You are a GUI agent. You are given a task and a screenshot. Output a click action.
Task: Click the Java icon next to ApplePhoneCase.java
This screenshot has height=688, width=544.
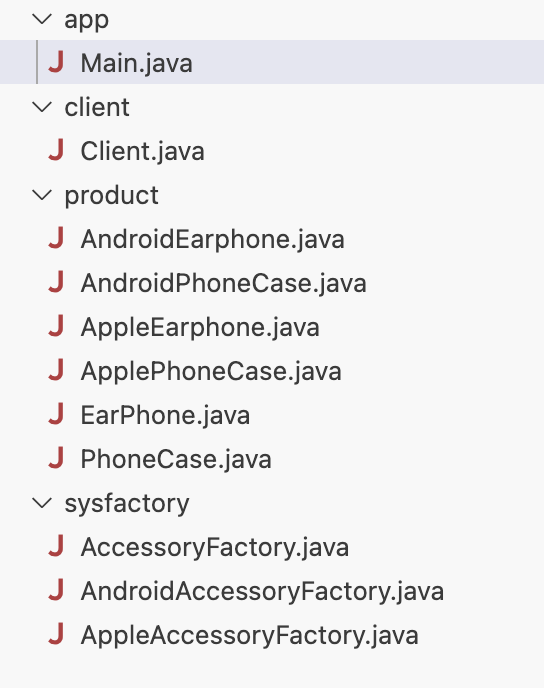click(57, 370)
